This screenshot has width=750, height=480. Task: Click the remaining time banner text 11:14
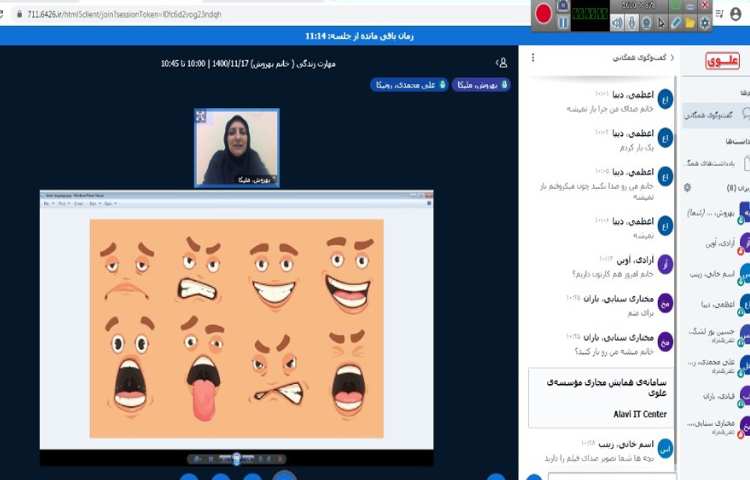click(359, 36)
